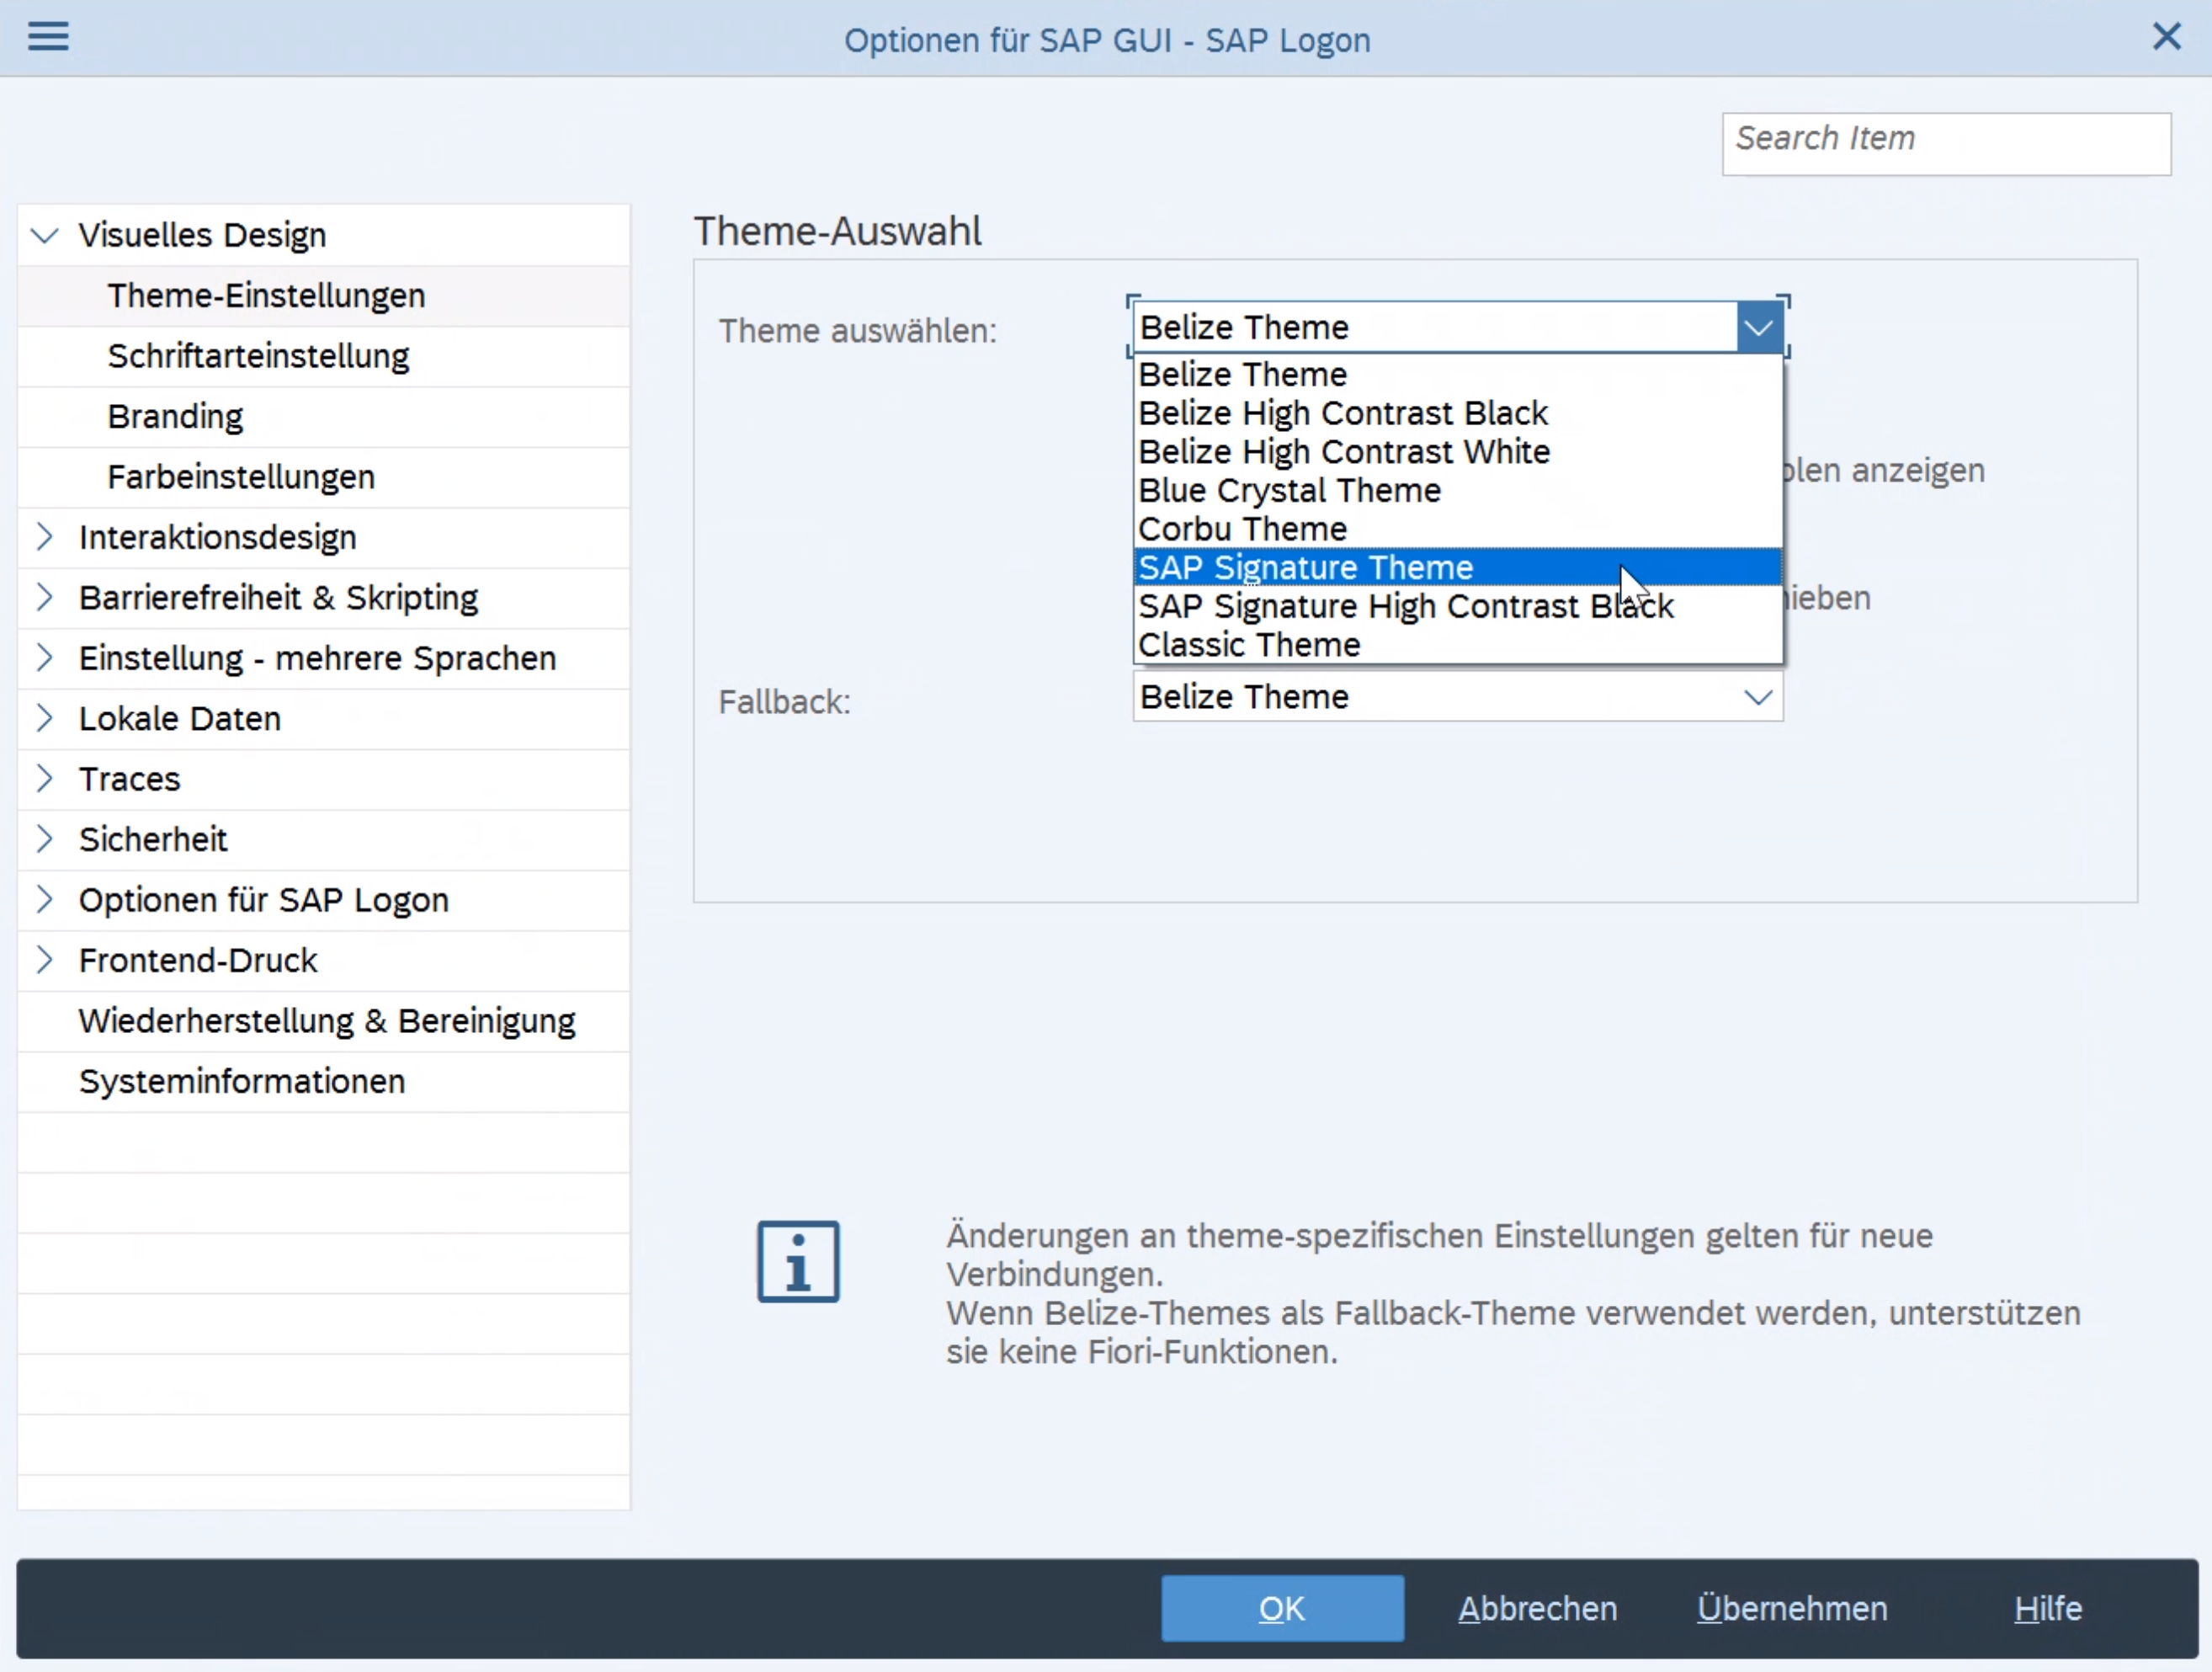
Task: Open the Theme auswählen dropdown arrow
Action: [x=1758, y=327]
